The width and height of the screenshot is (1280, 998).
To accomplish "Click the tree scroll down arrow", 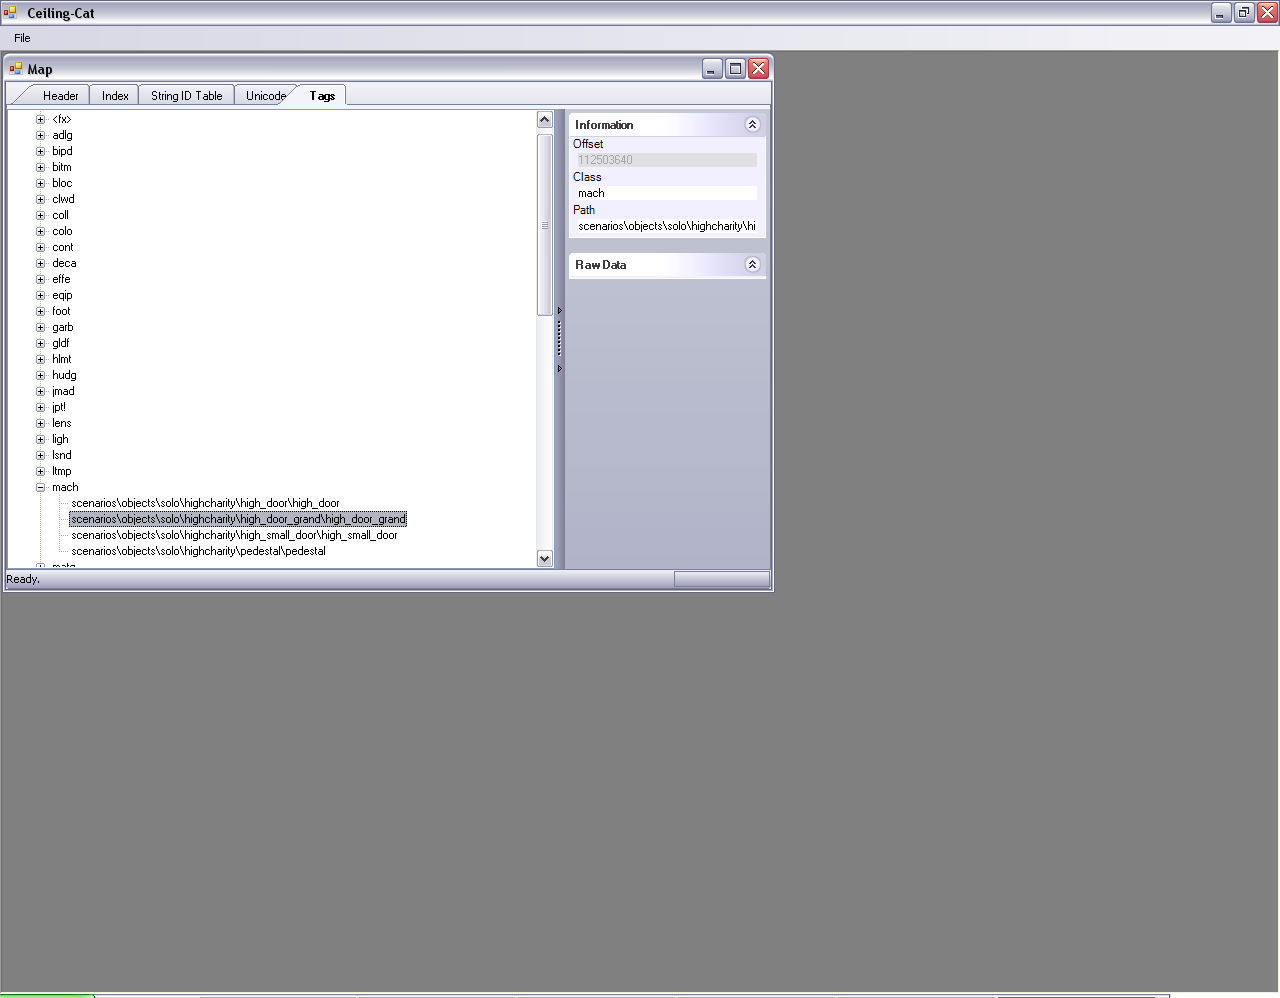I will [545, 559].
